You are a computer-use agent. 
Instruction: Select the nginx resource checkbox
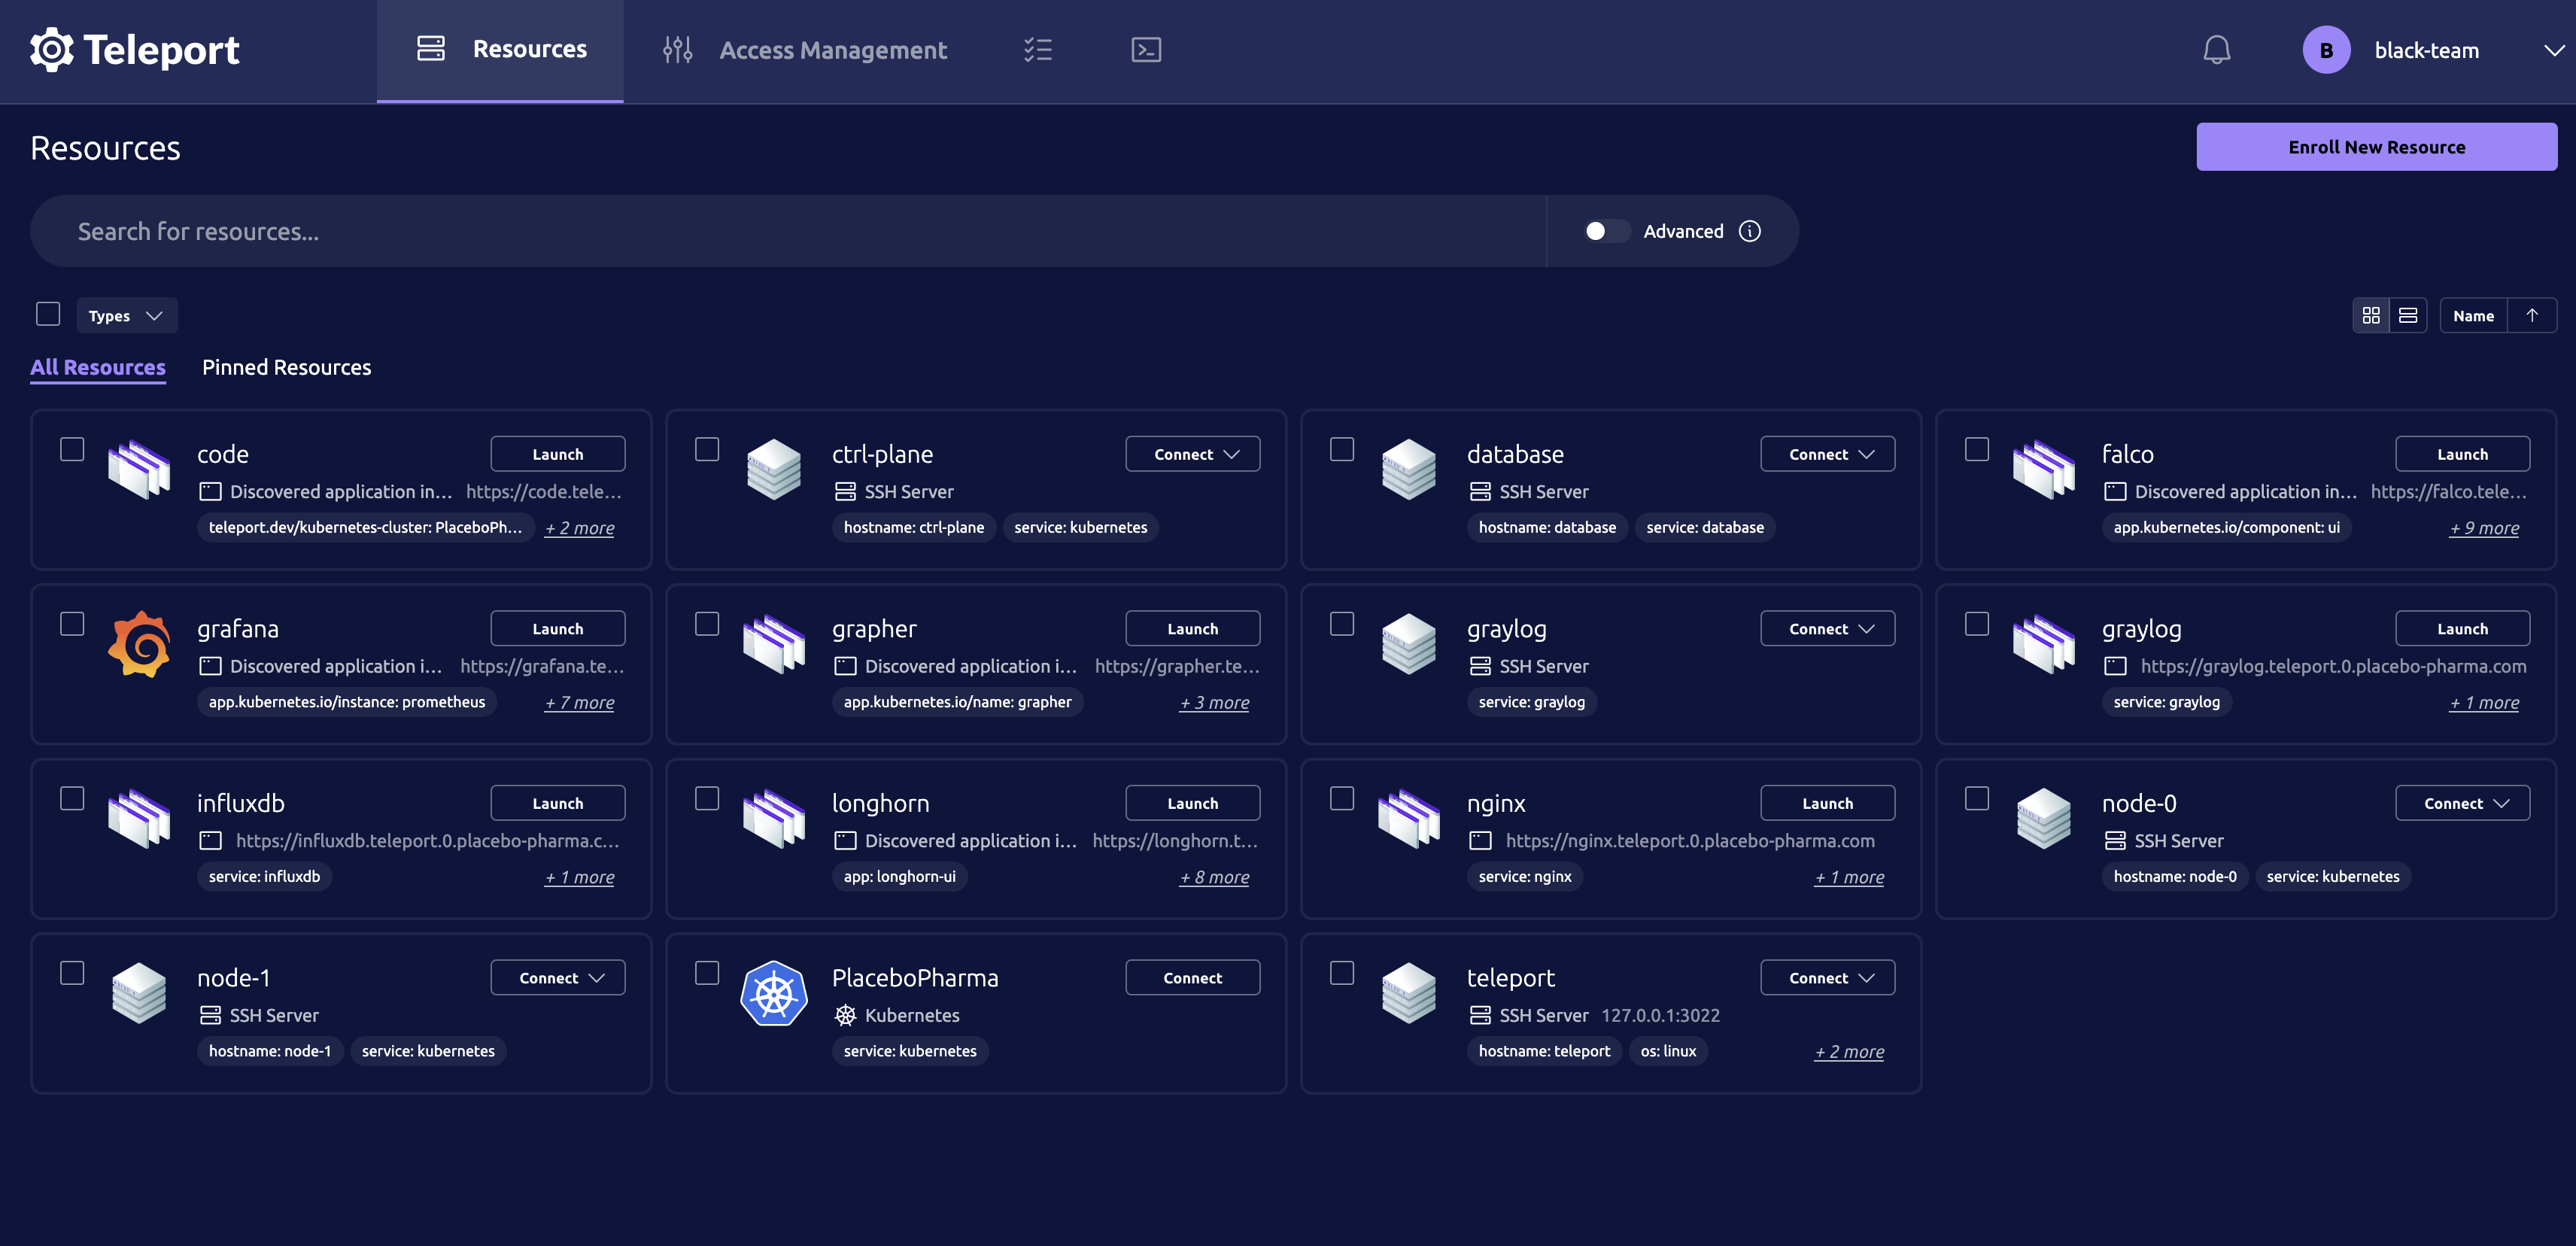point(1342,798)
